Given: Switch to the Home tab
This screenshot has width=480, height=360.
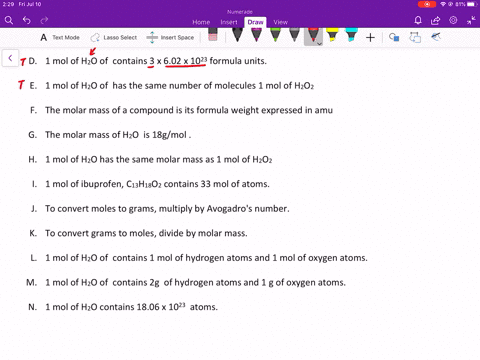Looking at the screenshot, I should pos(201,22).
